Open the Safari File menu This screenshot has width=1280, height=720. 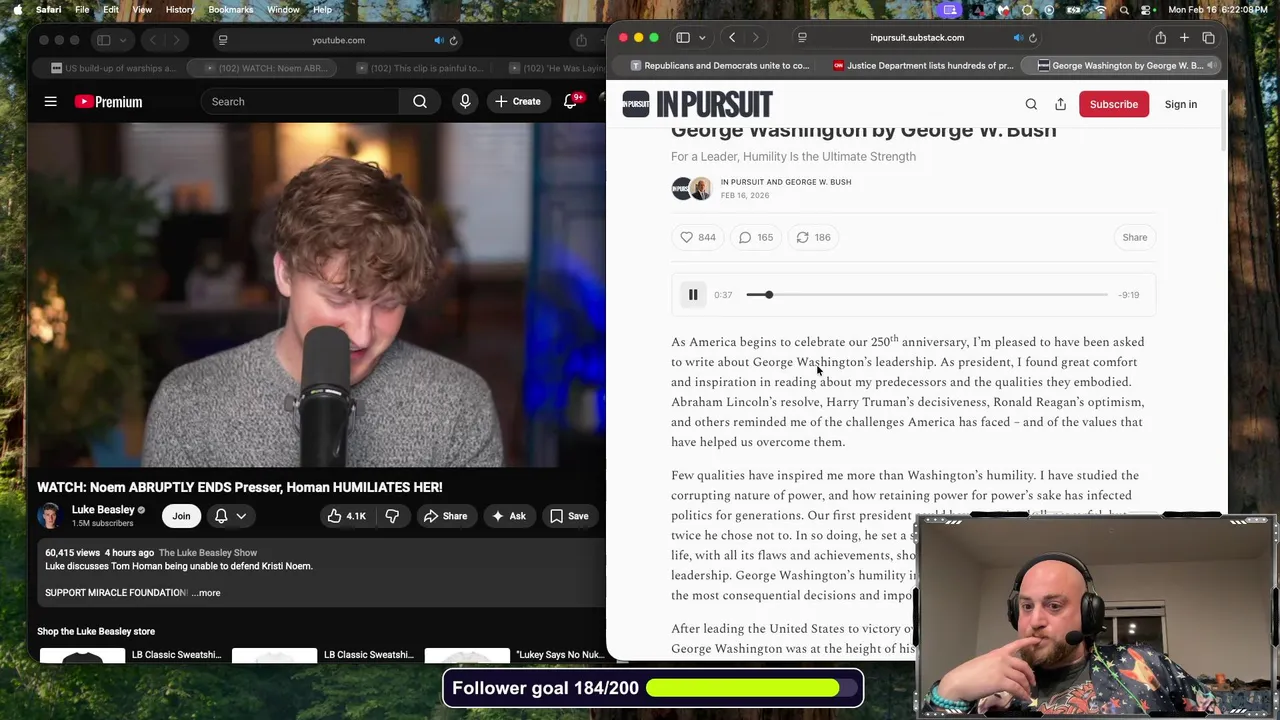point(82,10)
